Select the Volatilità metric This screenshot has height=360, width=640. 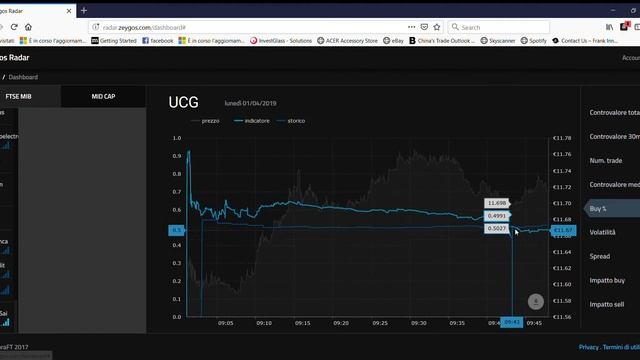pyautogui.click(x=602, y=232)
